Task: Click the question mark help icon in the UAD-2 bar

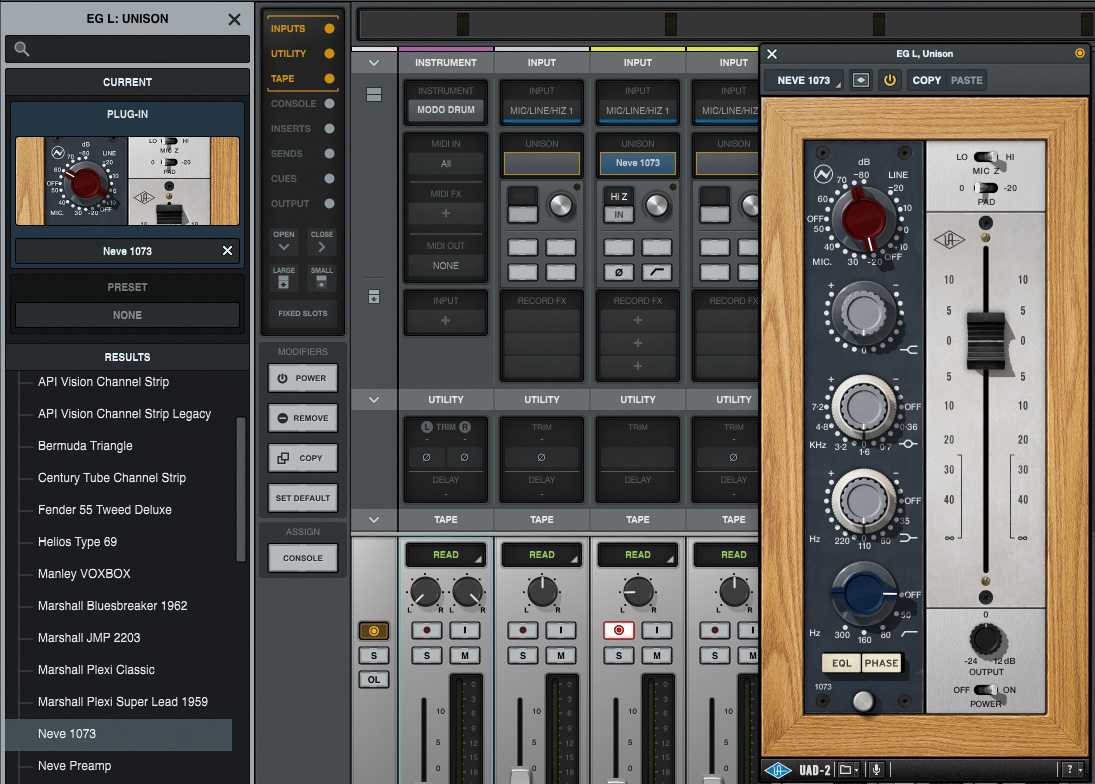Action: [x=1069, y=769]
